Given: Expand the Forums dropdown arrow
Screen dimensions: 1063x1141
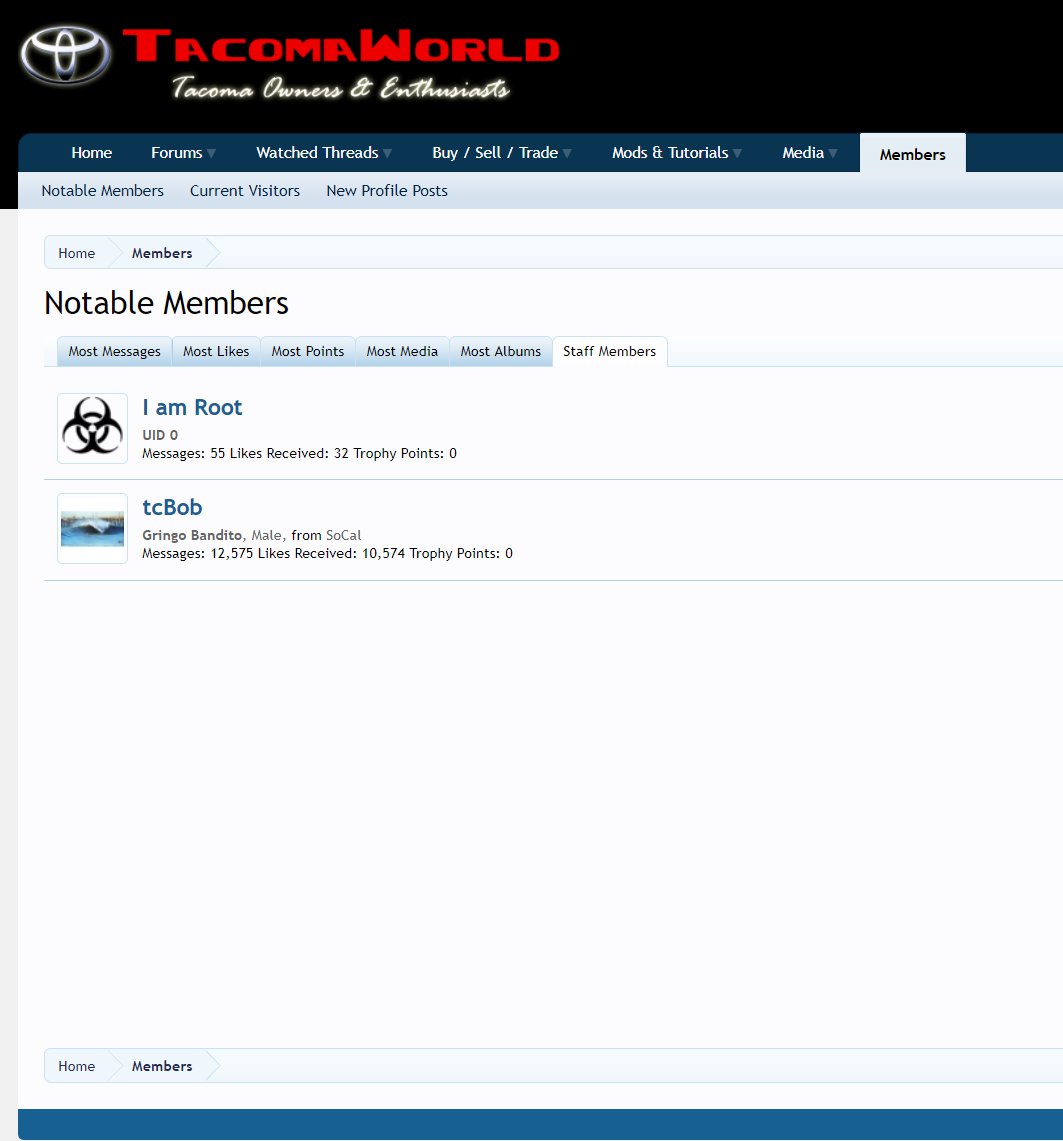Looking at the screenshot, I should (211, 153).
